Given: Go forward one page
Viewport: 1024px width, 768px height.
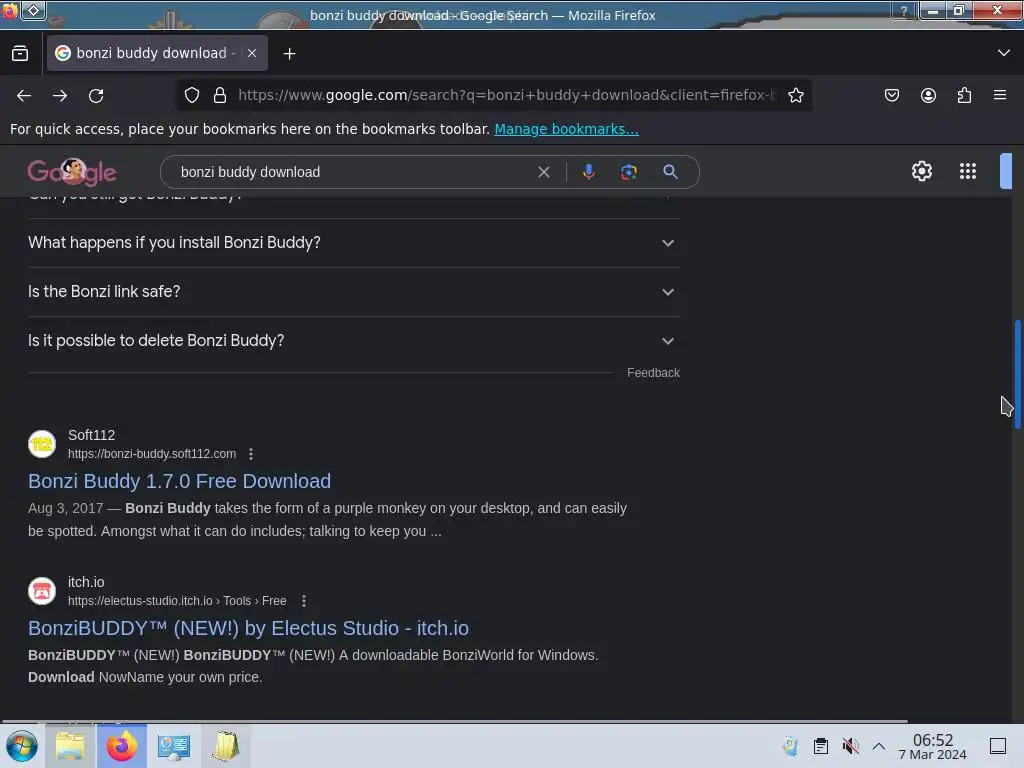Looking at the screenshot, I should pos(60,95).
